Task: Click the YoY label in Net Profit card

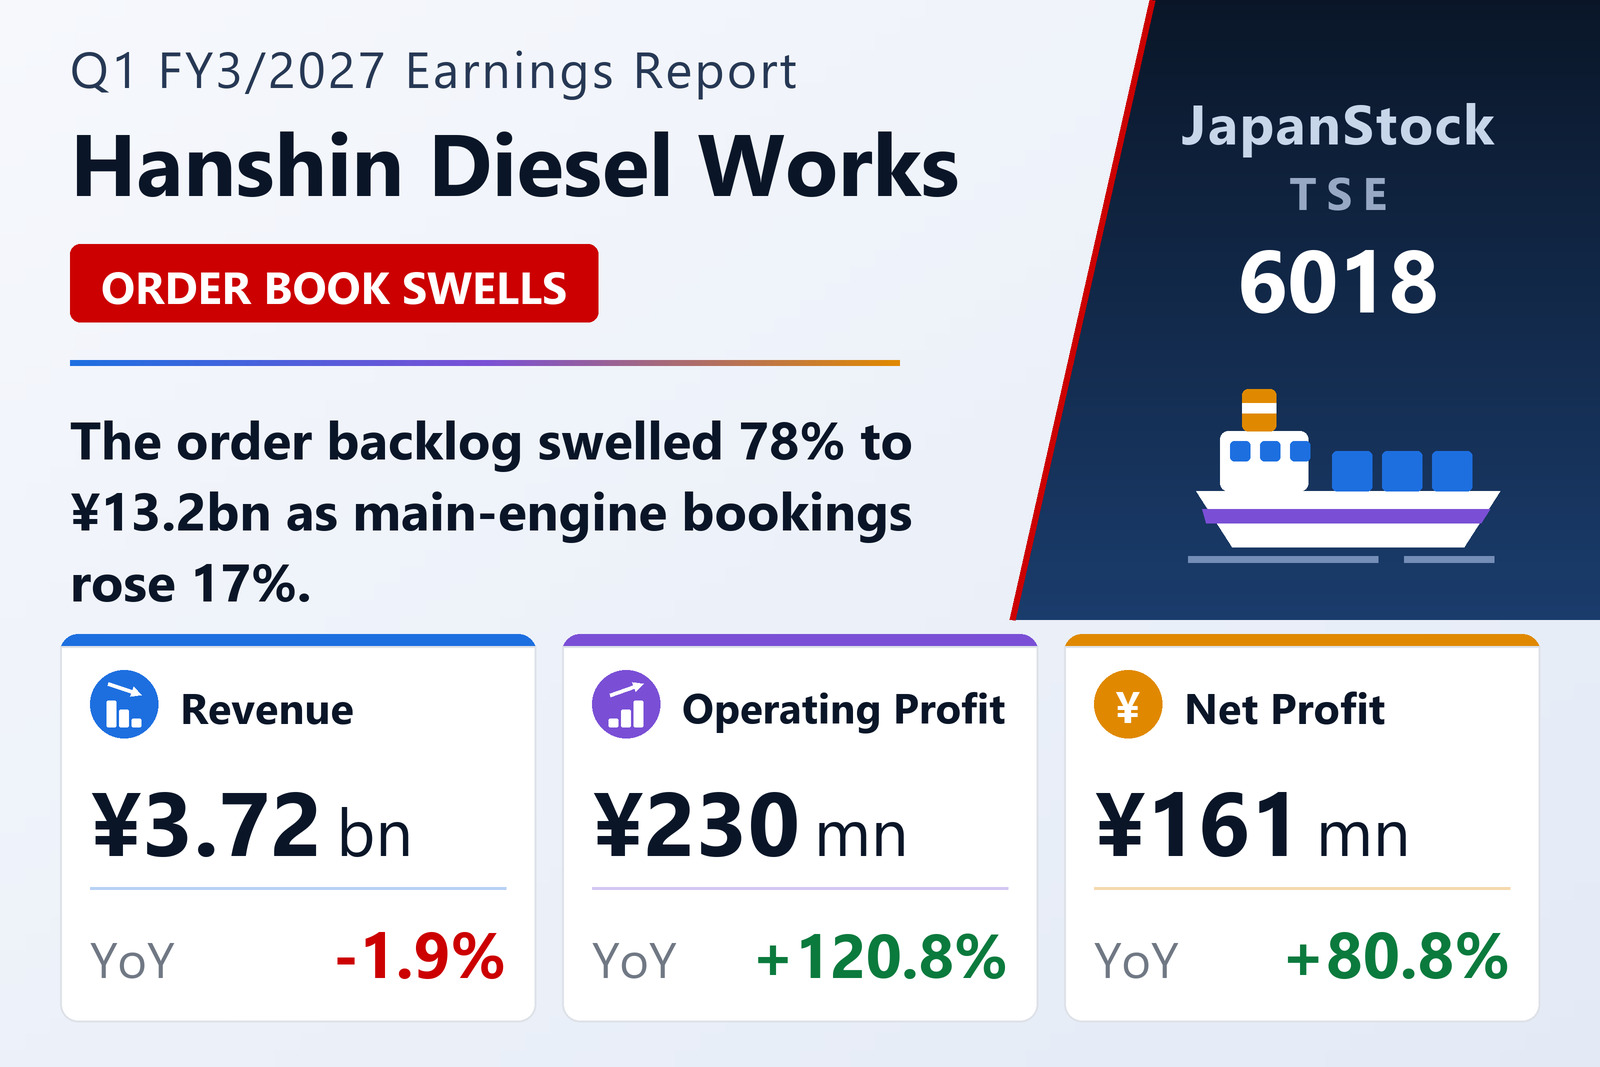Action: 1136,961
